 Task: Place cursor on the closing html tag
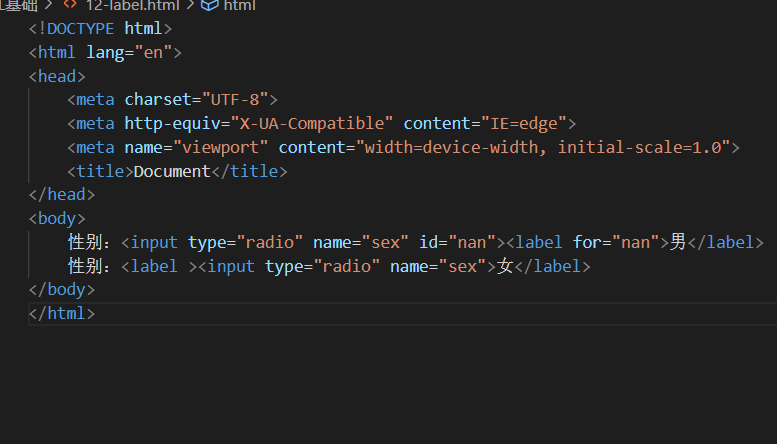point(62,314)
